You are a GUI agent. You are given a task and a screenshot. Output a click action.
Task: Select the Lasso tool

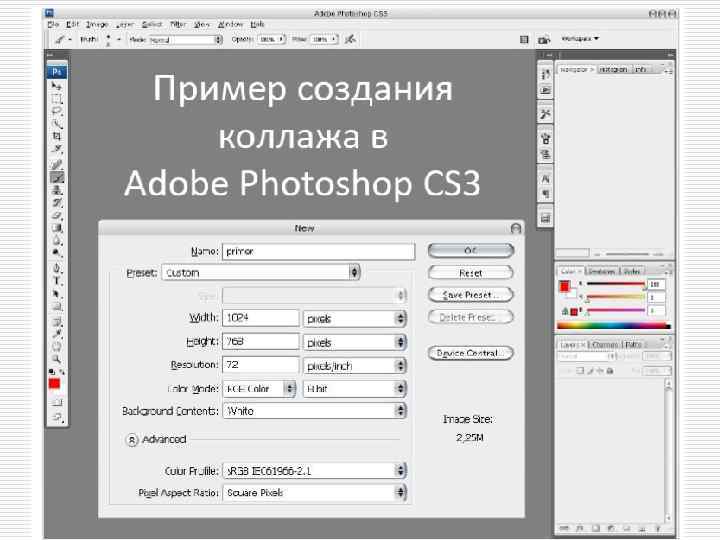tap(56, 111)
